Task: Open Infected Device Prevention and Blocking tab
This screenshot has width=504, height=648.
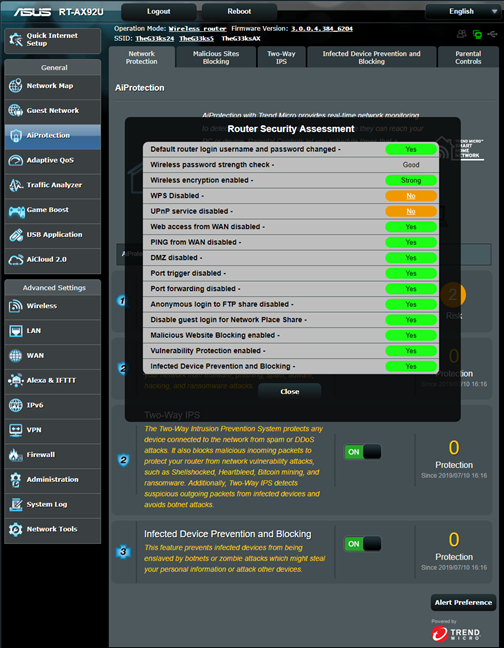Action: click(371, 57)
